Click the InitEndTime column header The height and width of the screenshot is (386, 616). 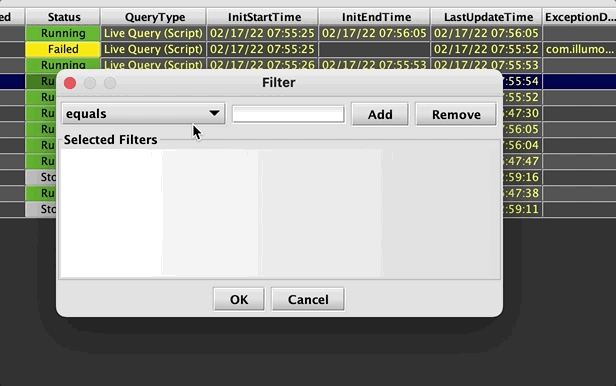(x=374, y=17)
